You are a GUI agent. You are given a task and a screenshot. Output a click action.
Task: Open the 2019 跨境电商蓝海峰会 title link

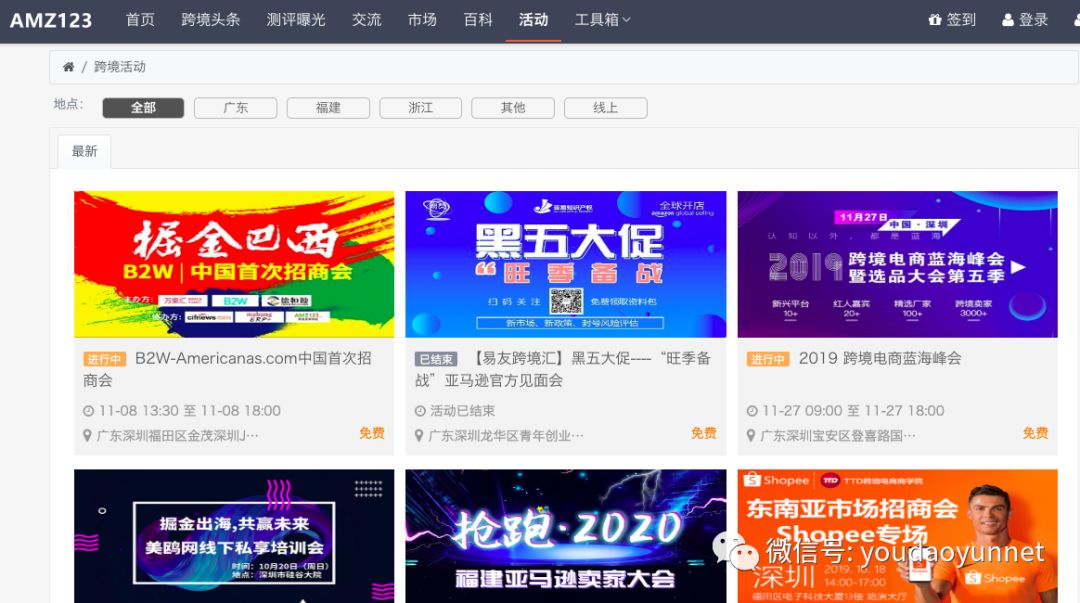[x=880, y=358]
